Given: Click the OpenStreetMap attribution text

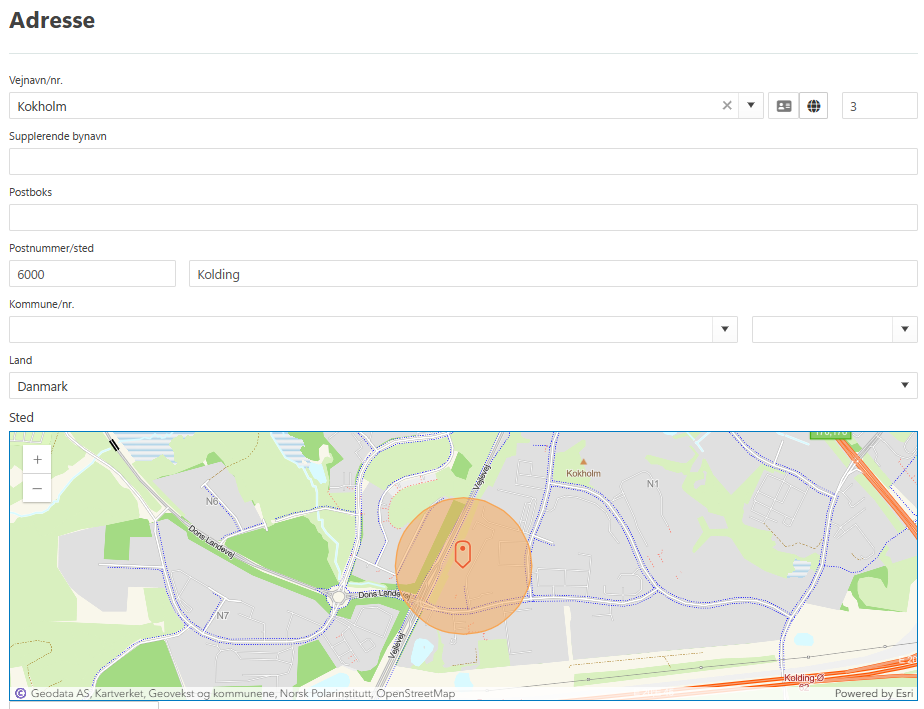Looking at the screenshot, I should click(415, 694).
